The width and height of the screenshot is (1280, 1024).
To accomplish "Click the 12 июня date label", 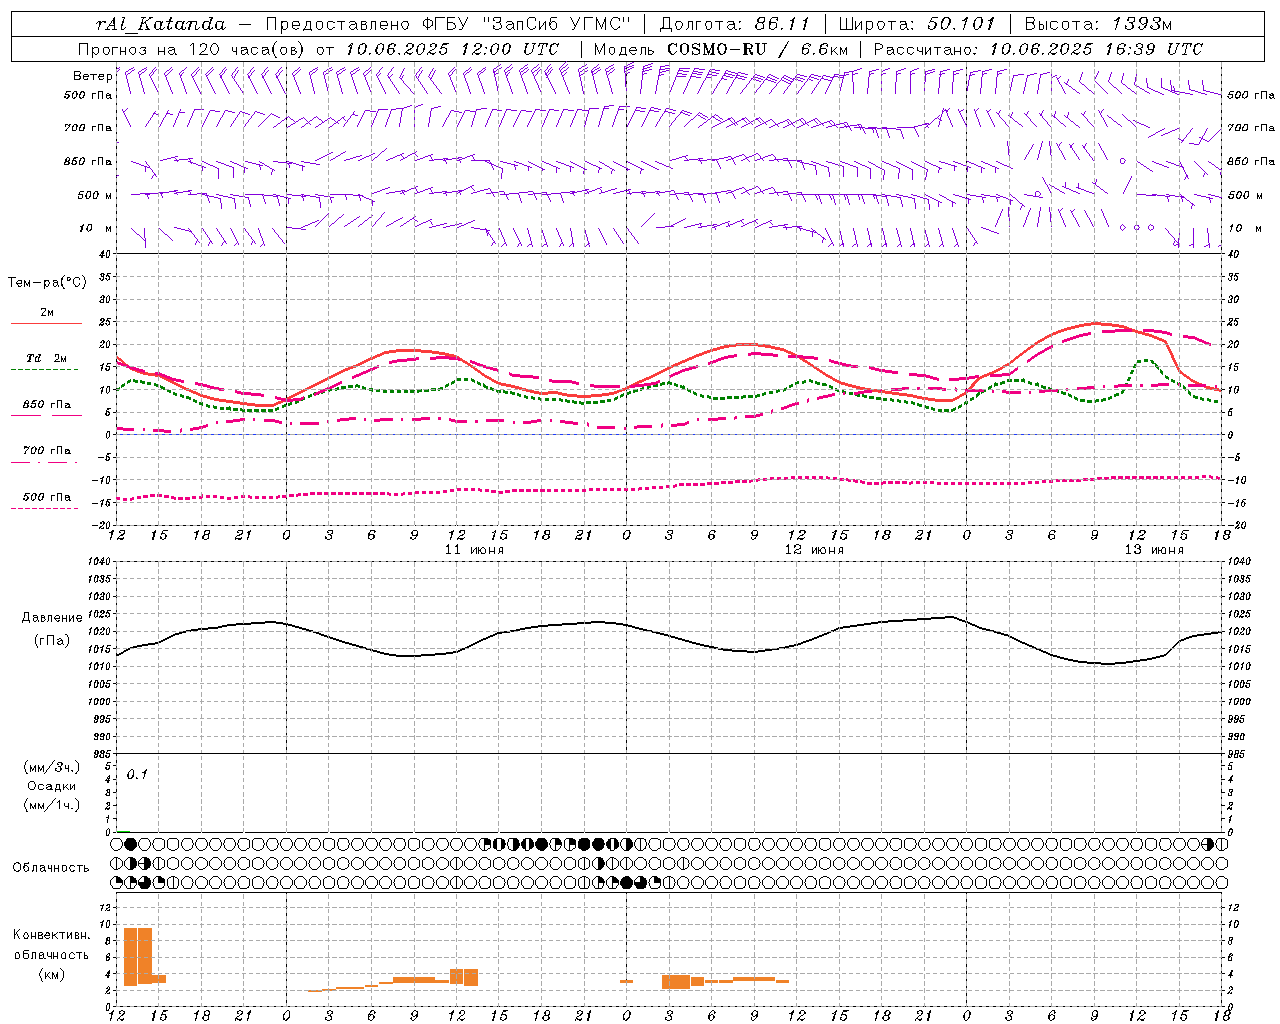I will pos(814,550).
